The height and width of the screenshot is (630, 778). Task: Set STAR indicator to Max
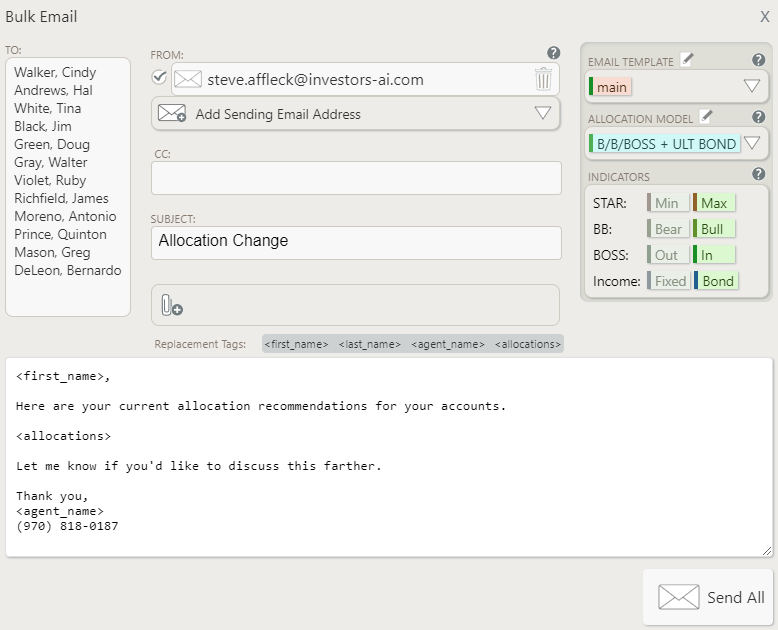[x=714, y=203]
